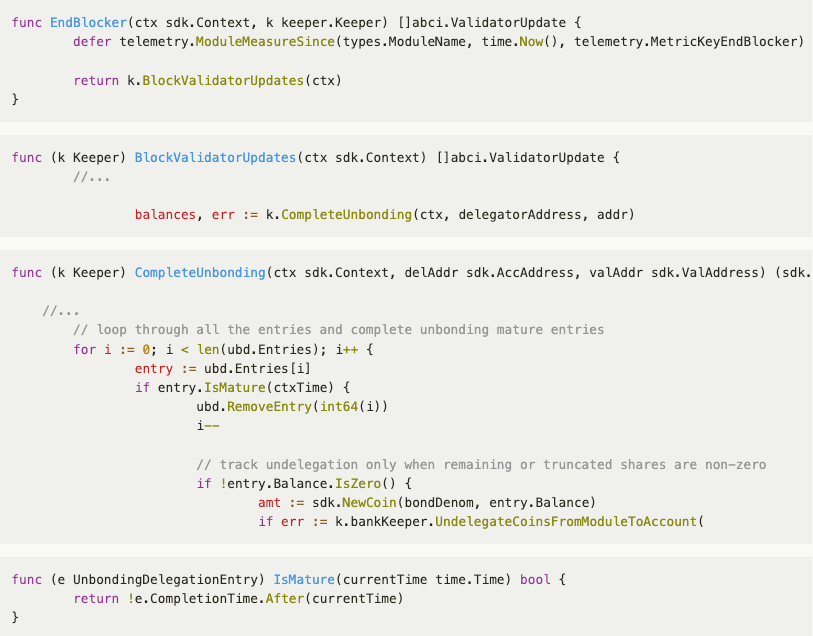Click the red balances variable

[165, 215]
